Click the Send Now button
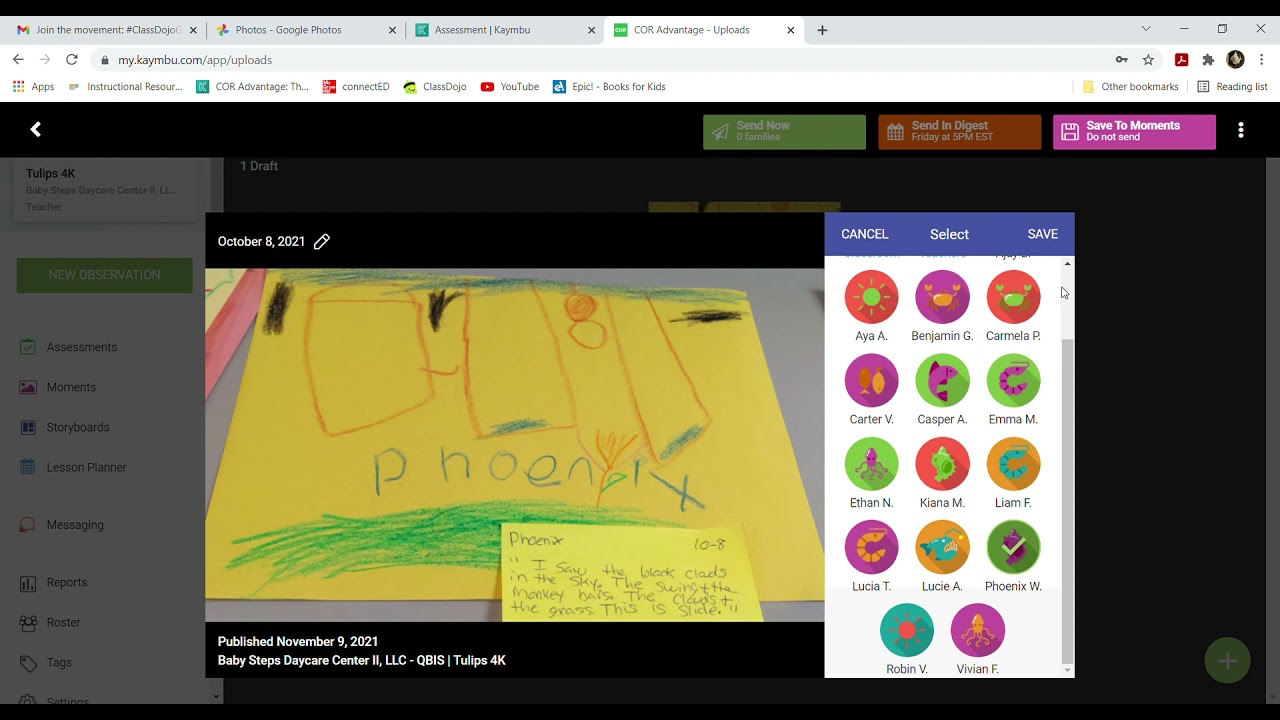Viewport: 1280px width, 720px height. coord(784,132)
